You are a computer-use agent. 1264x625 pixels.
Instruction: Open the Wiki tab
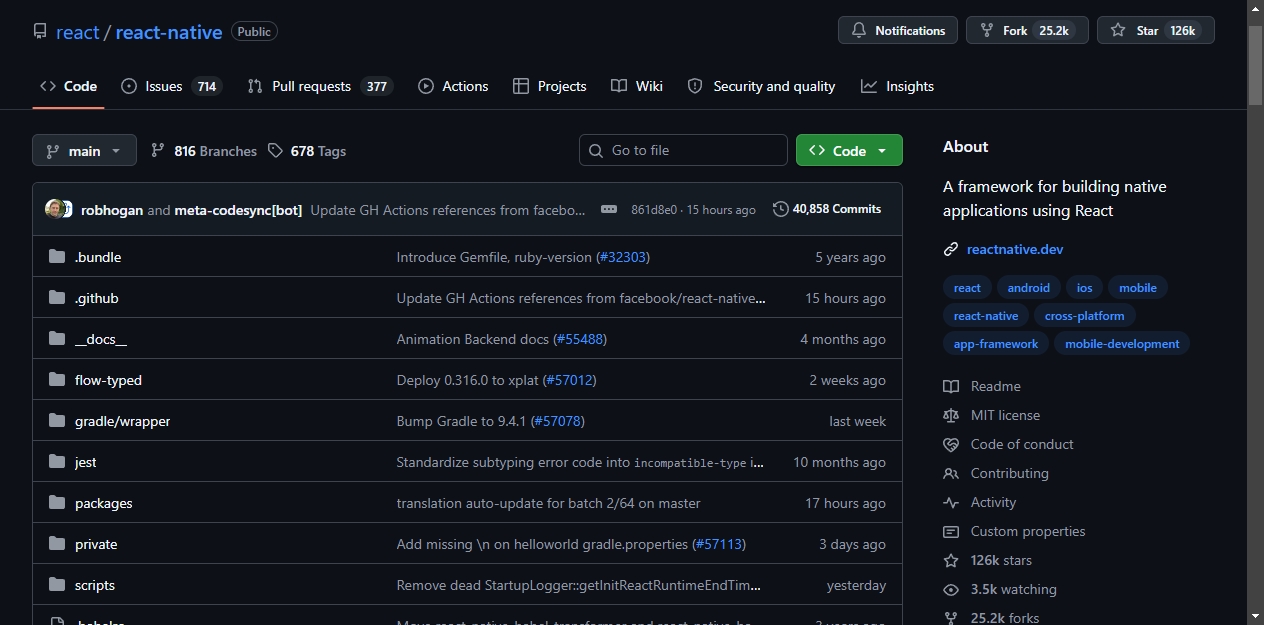point(637,86)
